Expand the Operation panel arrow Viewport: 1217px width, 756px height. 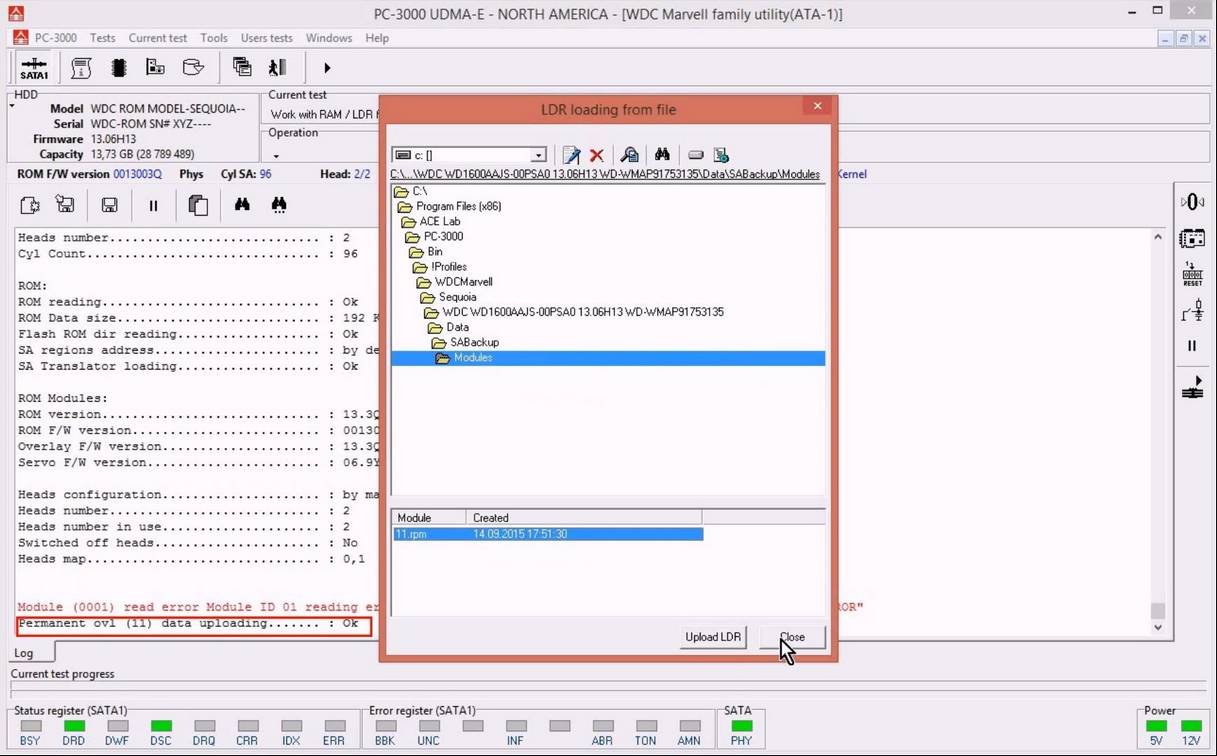pos(276,156)
